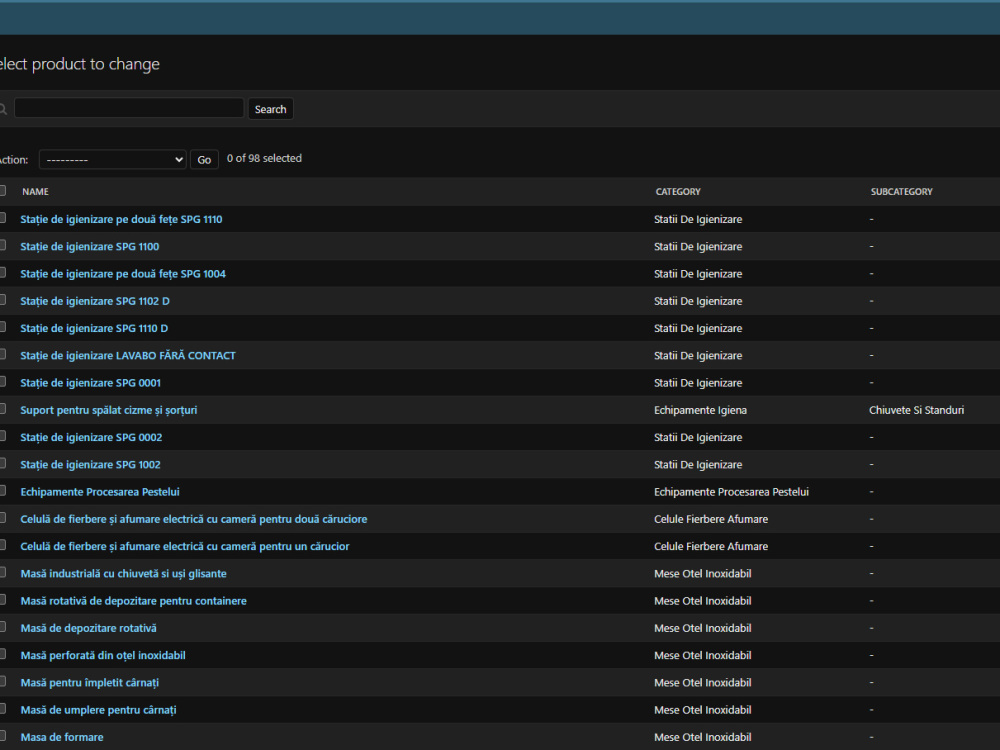Check the box for SPG 1002 row
The height and width of the screenshot is (750, 1000).
[2, 464]
